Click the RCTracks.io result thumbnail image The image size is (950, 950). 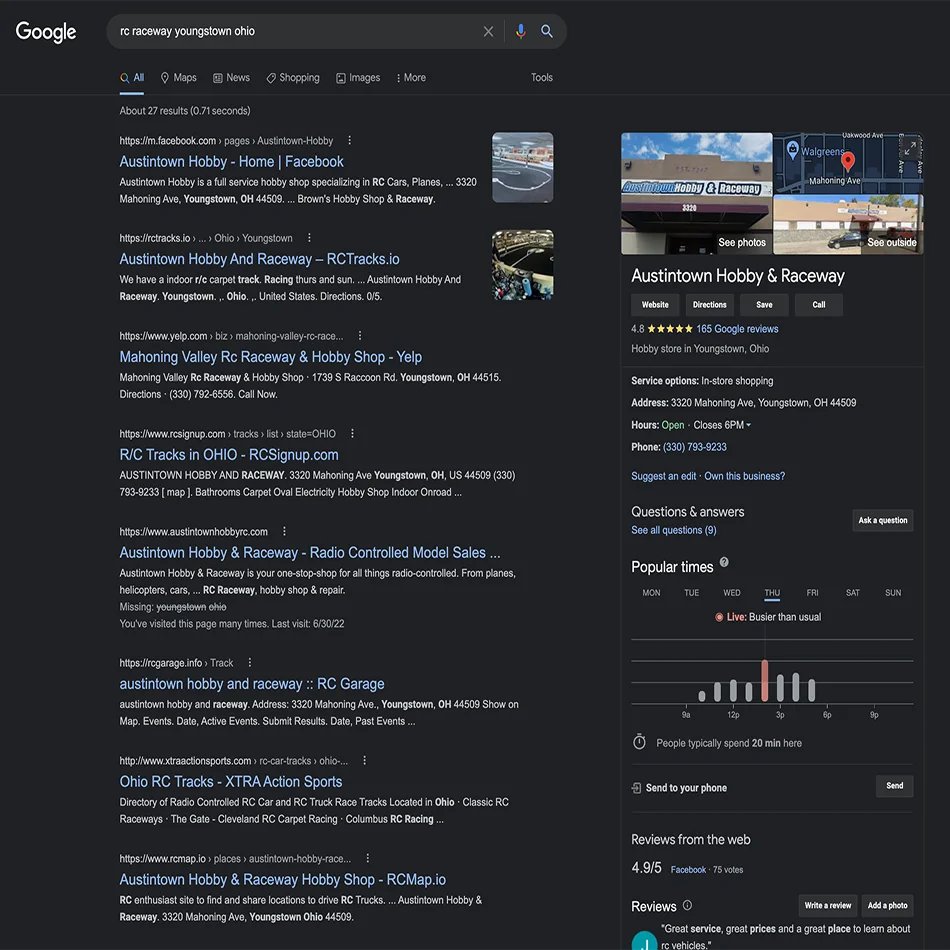click(x=522, y=265)
